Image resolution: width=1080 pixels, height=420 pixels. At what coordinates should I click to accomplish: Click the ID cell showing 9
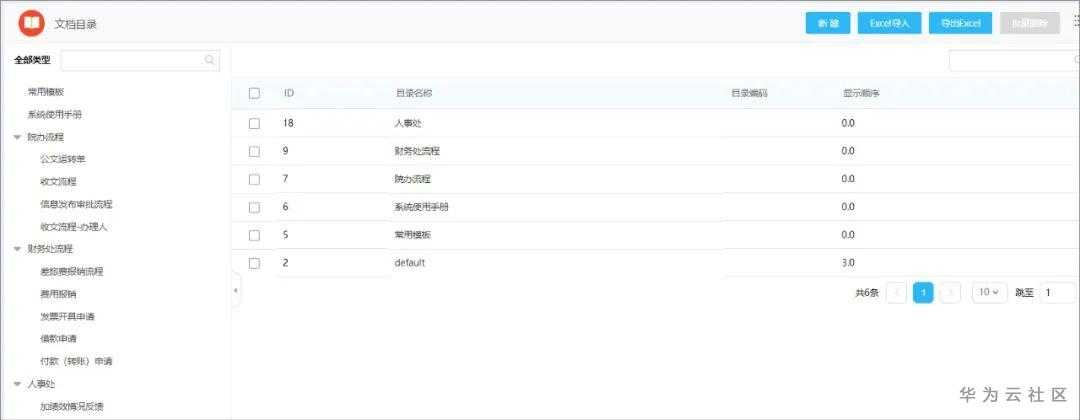pyautogui.click(x=285, y=151)
